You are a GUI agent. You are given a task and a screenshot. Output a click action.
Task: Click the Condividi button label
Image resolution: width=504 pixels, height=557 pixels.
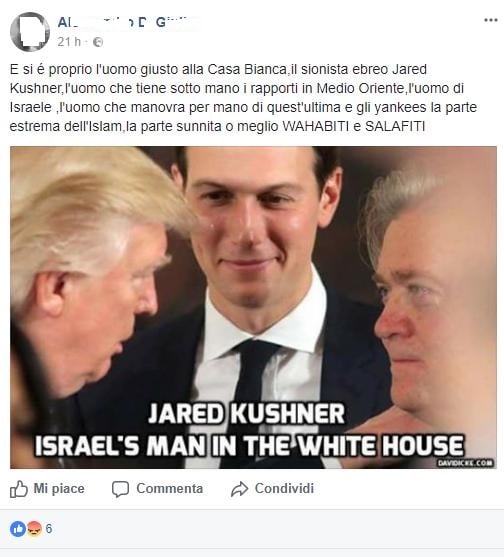tap(284, 488)
